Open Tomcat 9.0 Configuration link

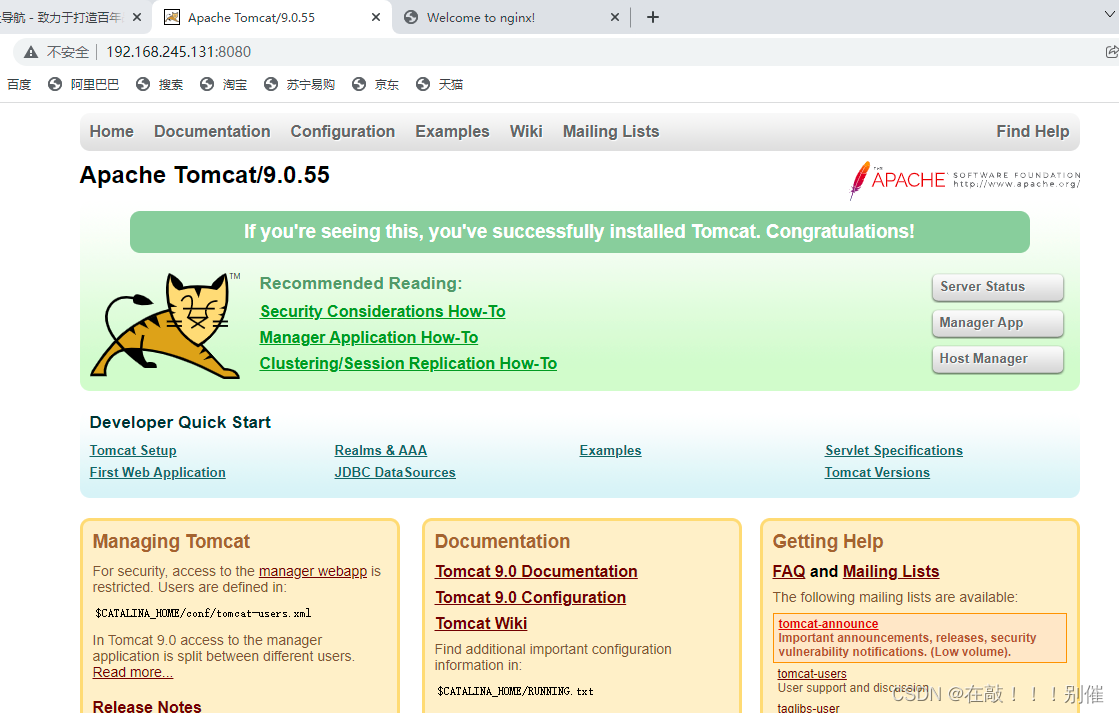(531, 597)
